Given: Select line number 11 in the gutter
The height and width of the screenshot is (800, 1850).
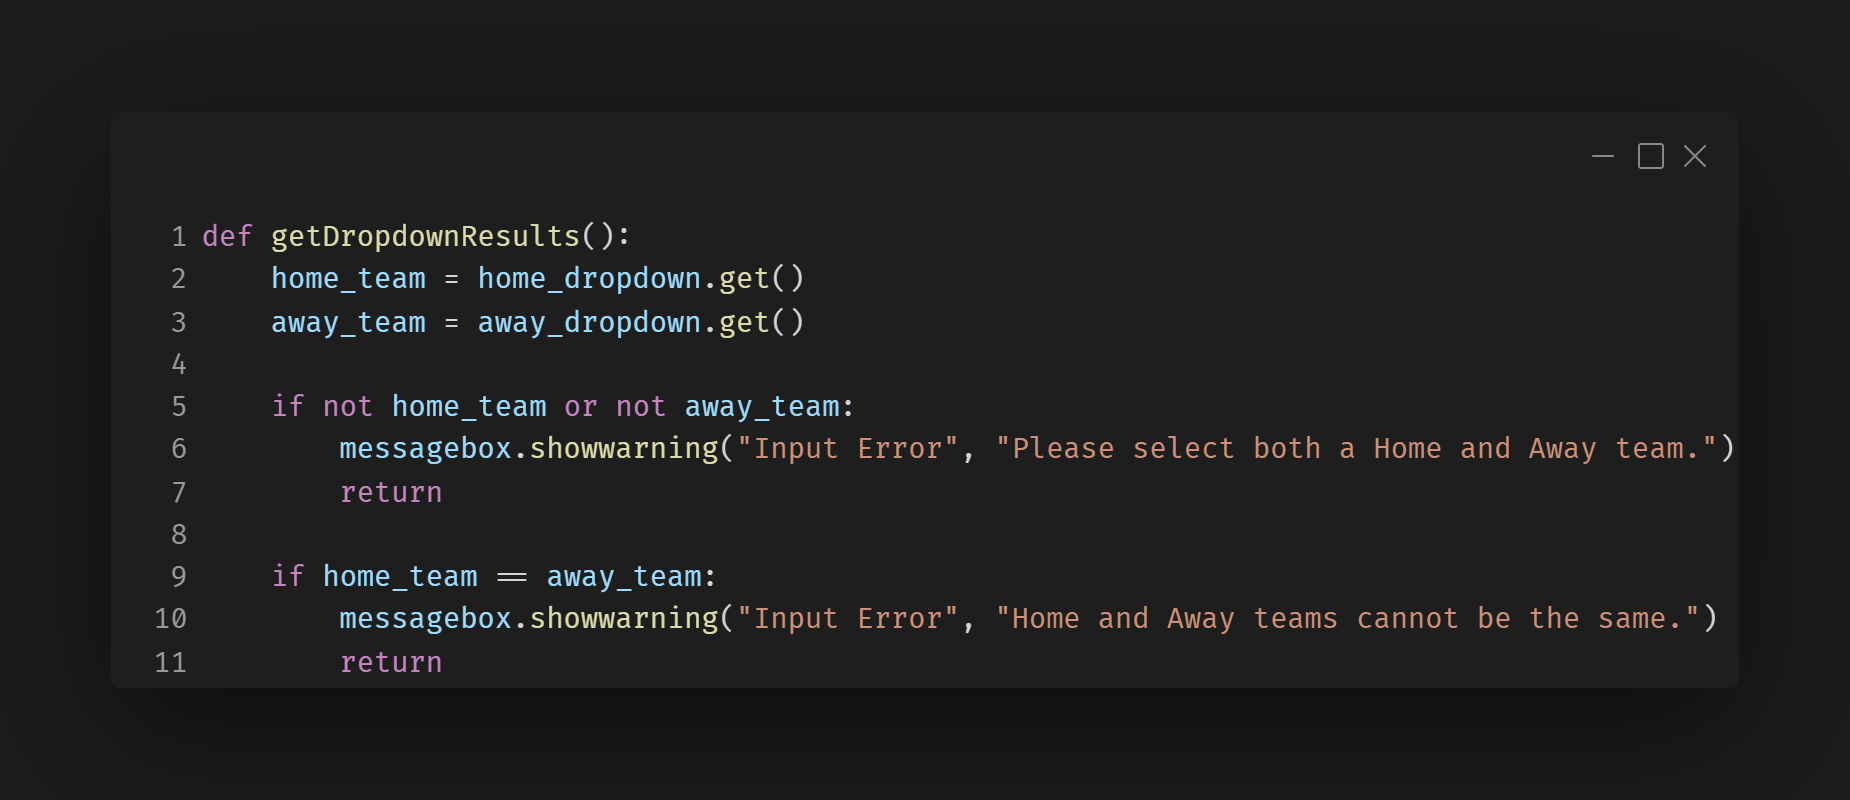Looking at the screenshot, I should (171, 662).
